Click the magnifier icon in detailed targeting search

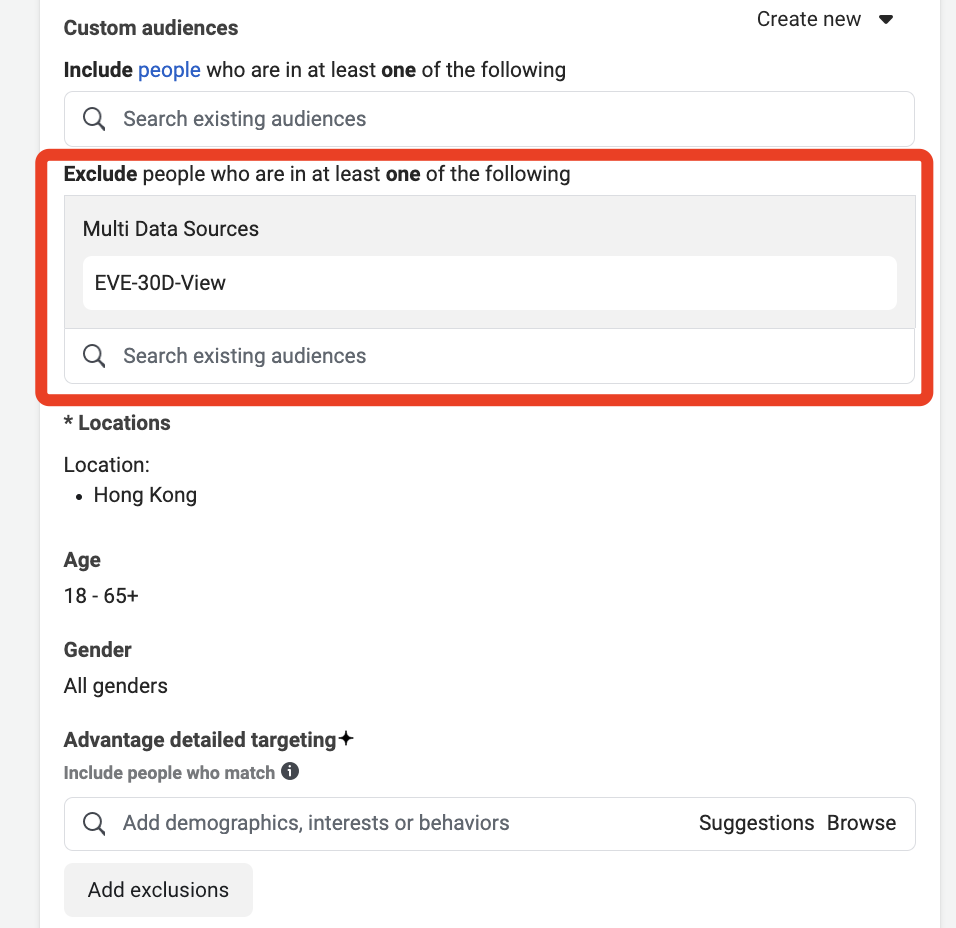pos(94,823)
